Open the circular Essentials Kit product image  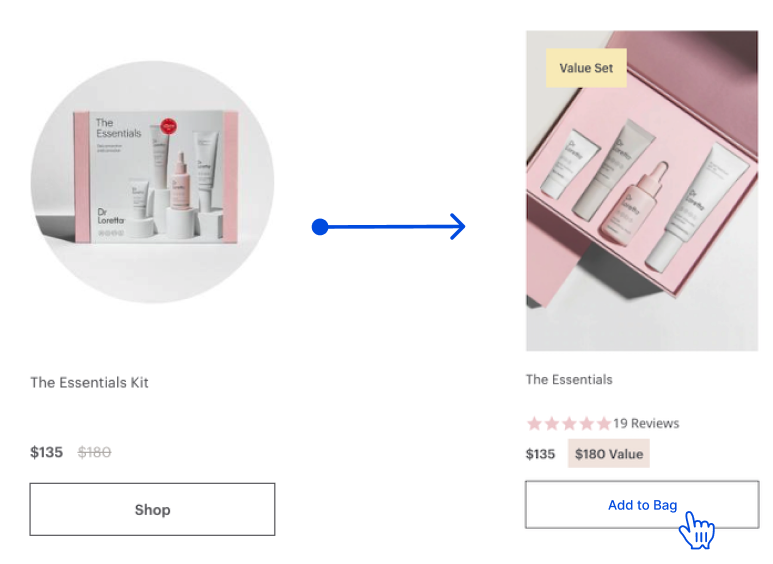click(x=152, y=181)
